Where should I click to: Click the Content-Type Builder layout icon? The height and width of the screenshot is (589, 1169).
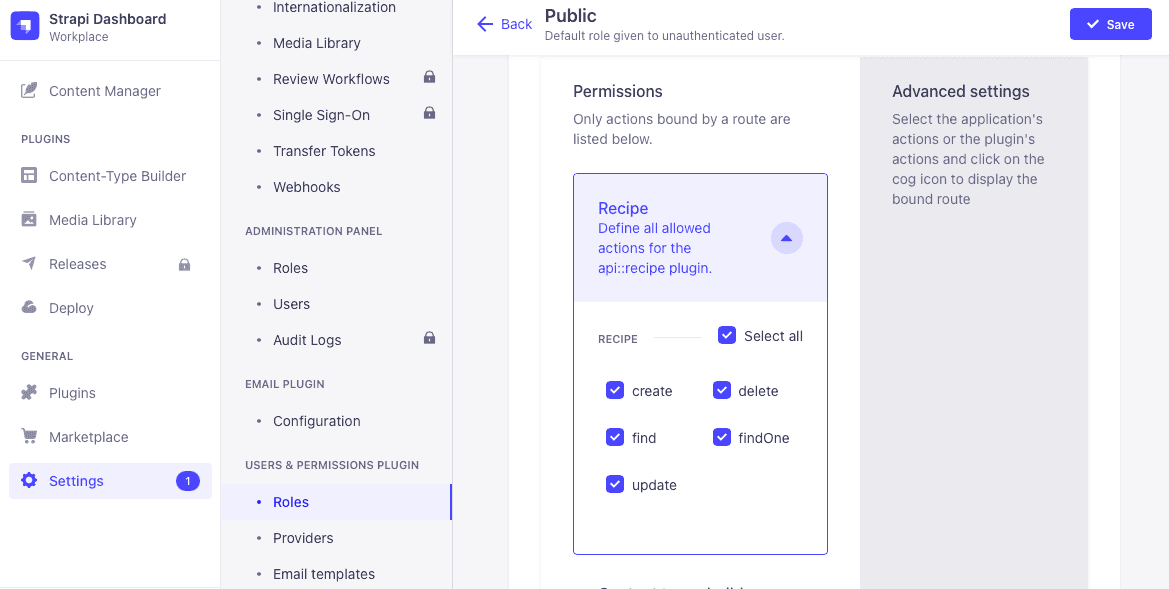[29, 176]
